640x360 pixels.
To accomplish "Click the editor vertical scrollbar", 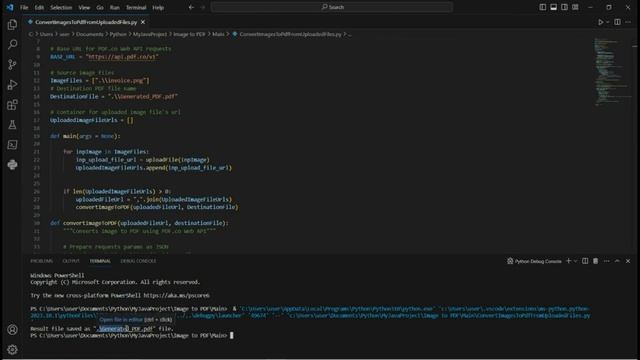I will coord(635,145).
